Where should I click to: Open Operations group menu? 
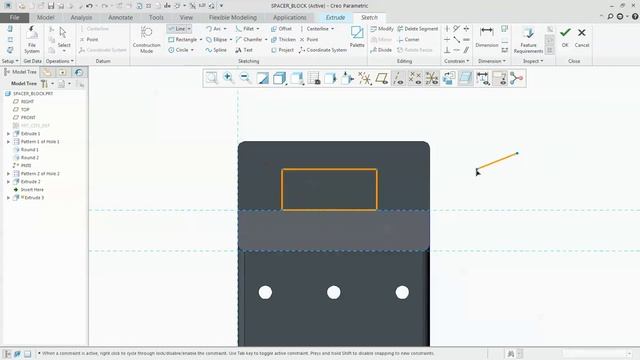60,61
